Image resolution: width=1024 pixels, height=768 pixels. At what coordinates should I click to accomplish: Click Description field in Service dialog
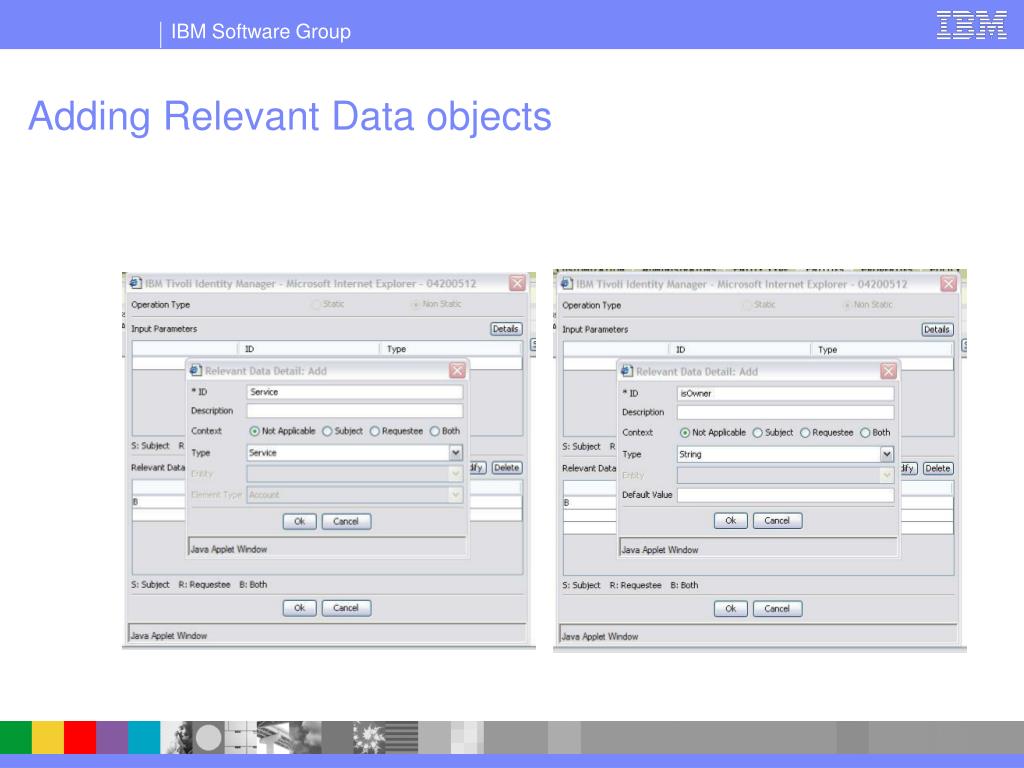[355, 411]
